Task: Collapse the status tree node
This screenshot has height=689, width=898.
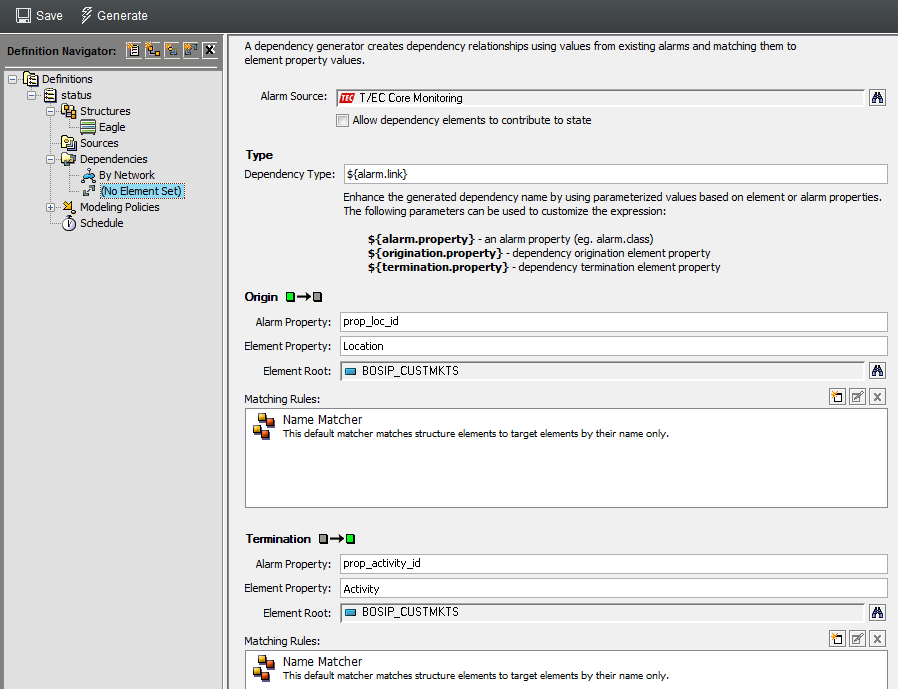Action: click(x=32, y=95)
